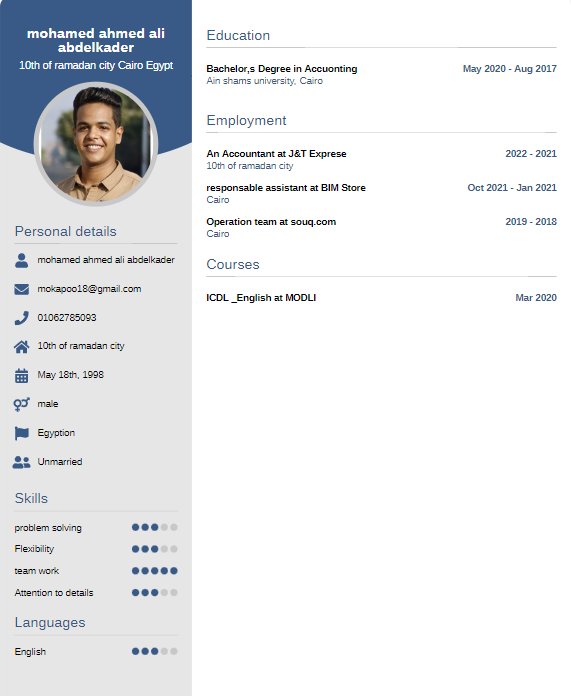Click the person icon beside the full name
This screenshot has width=571, height=696.
point(21,260)
